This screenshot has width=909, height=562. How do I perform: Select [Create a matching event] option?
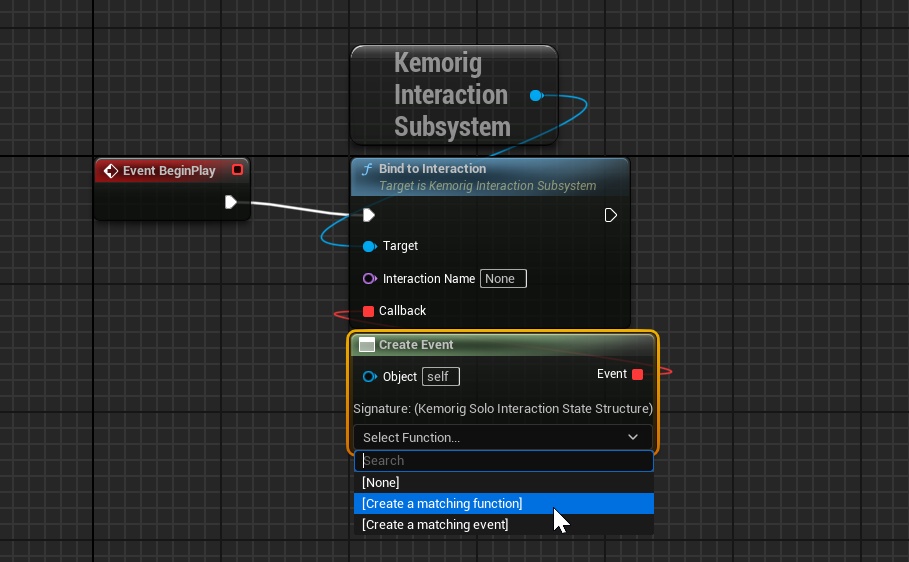pyautogui.click(x=435, y=525)
